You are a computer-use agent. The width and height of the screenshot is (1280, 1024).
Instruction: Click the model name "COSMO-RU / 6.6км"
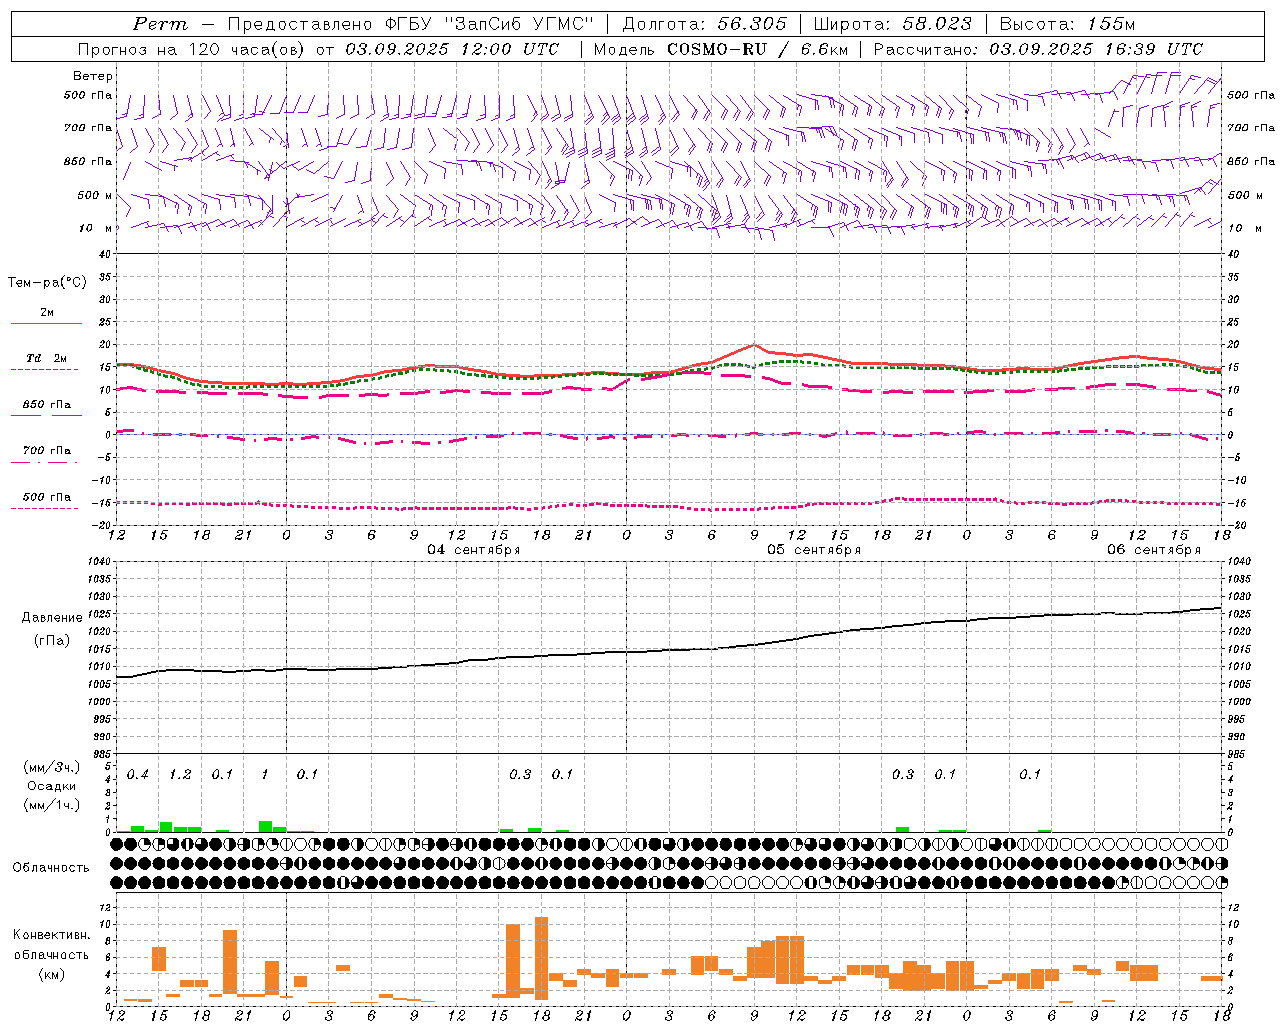click(x=756, y=49)
